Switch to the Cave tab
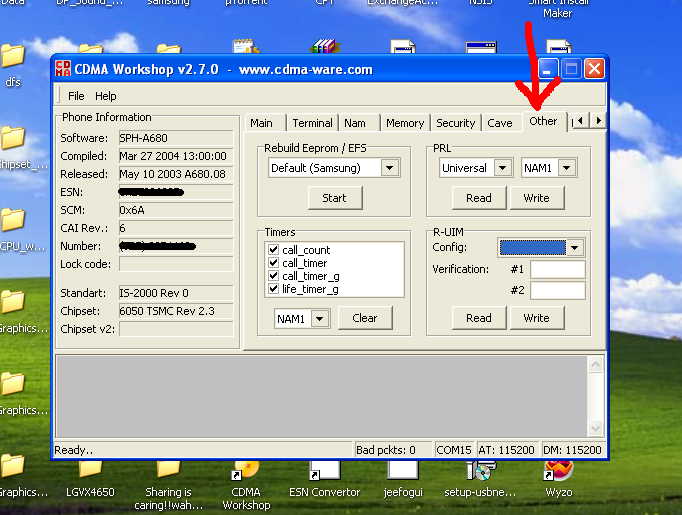The image size is (682, 515). click(500, 123)
